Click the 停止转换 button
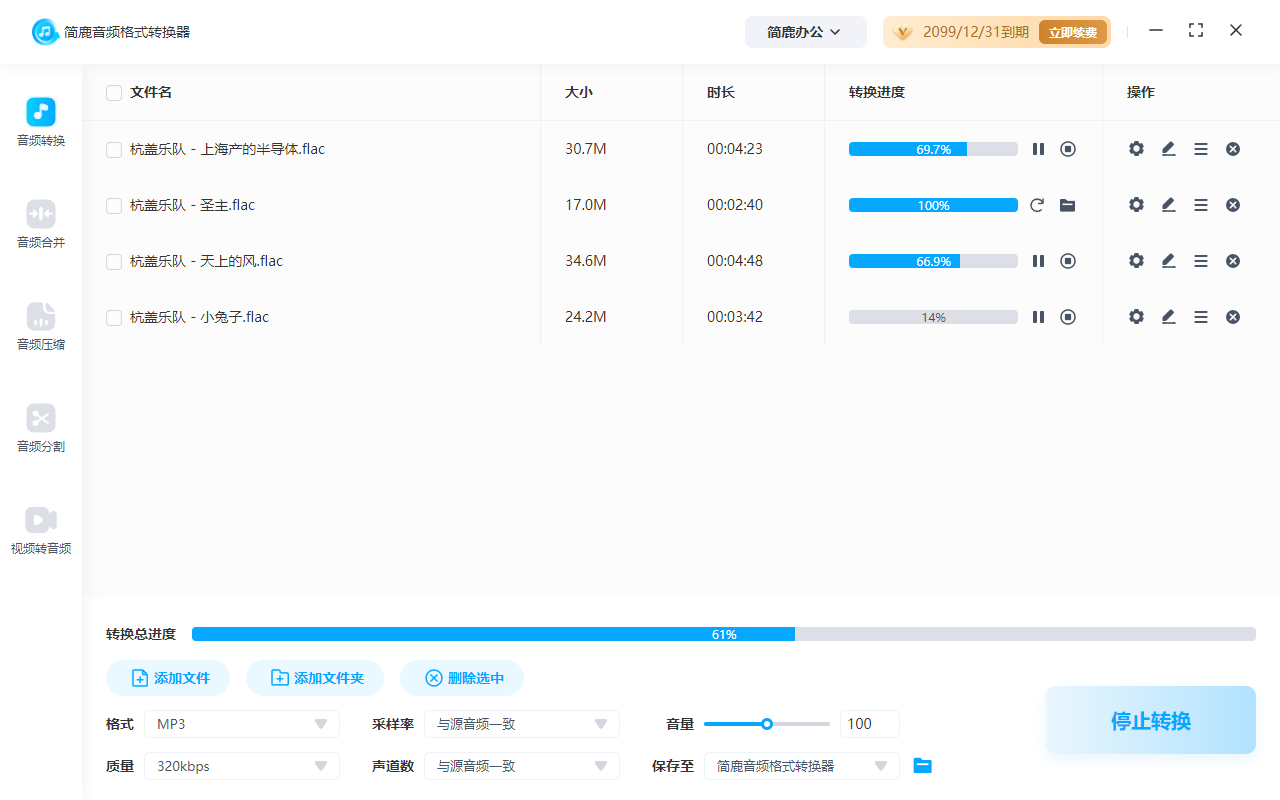 1150,720
